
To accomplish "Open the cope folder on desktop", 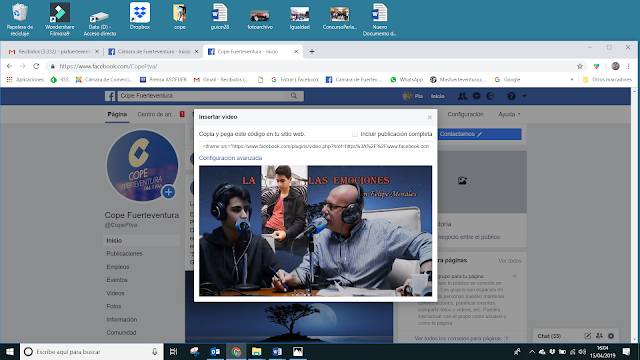I will point(180,16).
